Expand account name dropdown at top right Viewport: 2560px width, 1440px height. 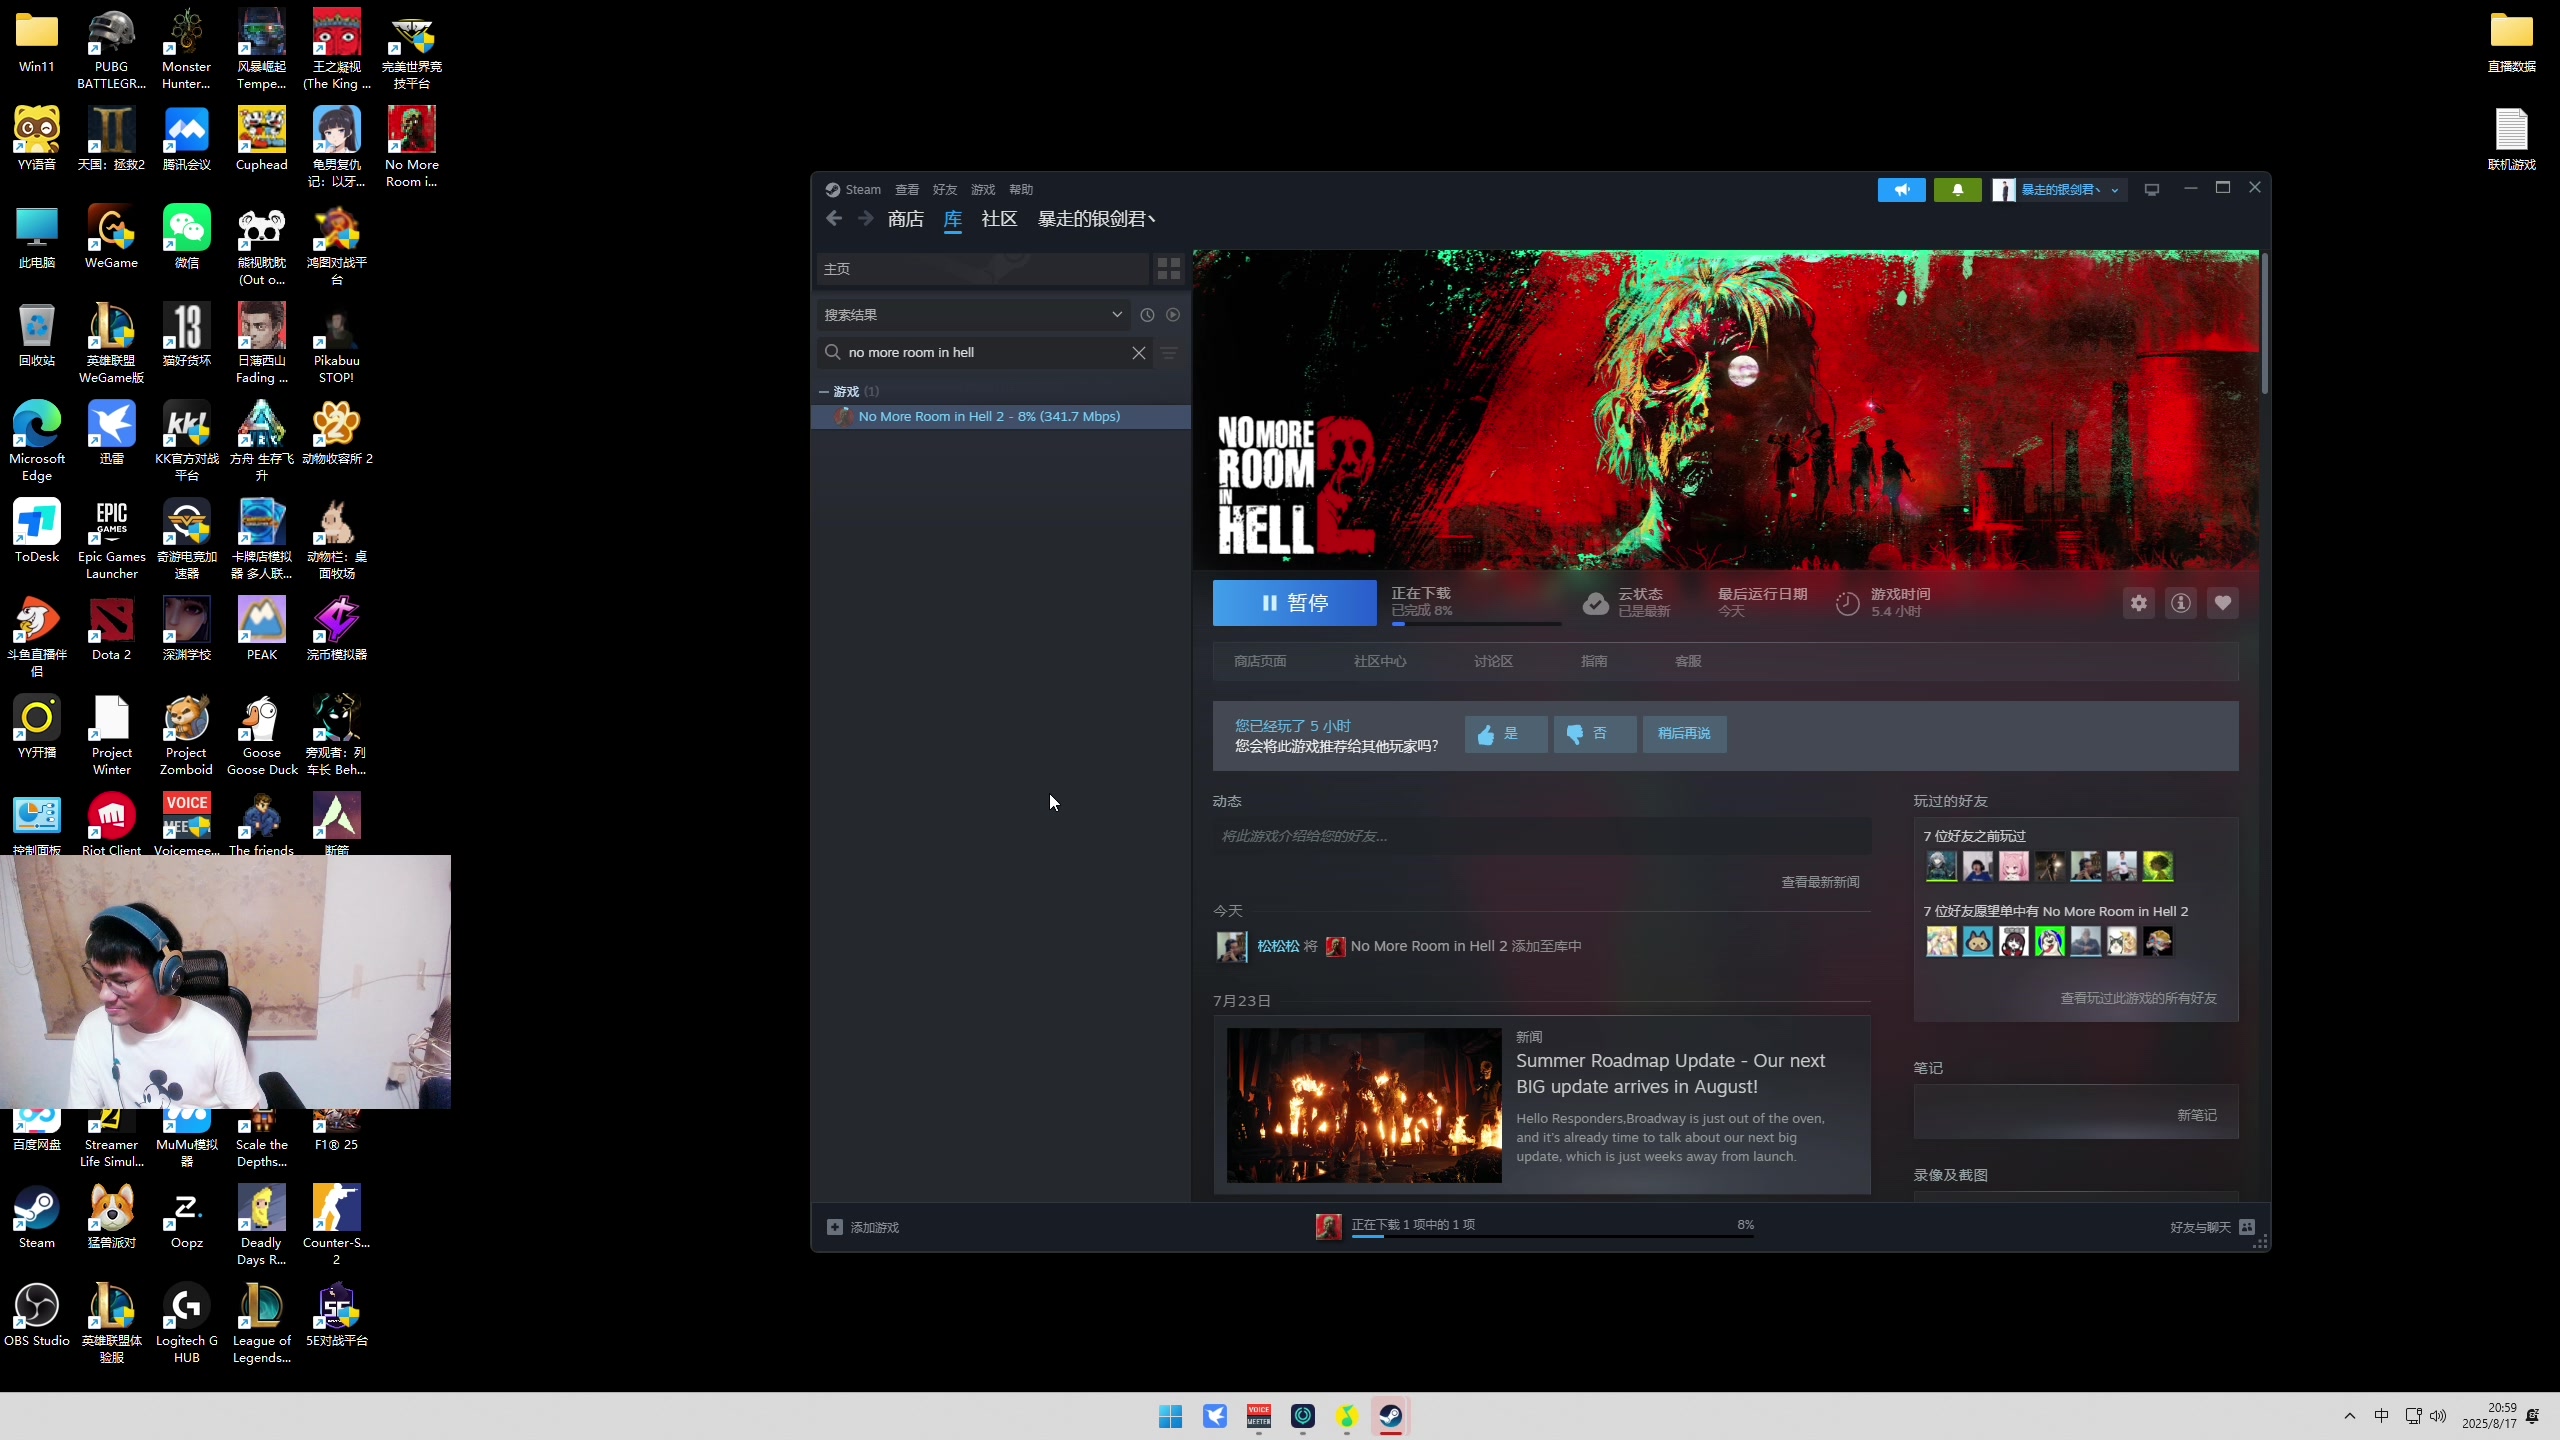2114,190
